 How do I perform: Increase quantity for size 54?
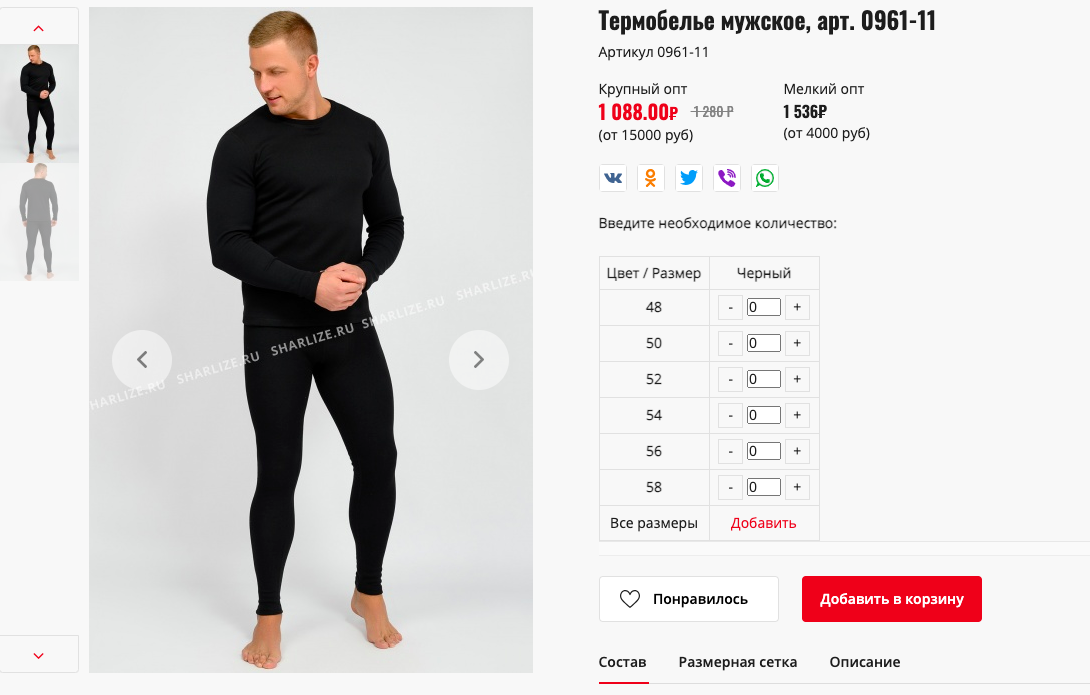(797, 416)
